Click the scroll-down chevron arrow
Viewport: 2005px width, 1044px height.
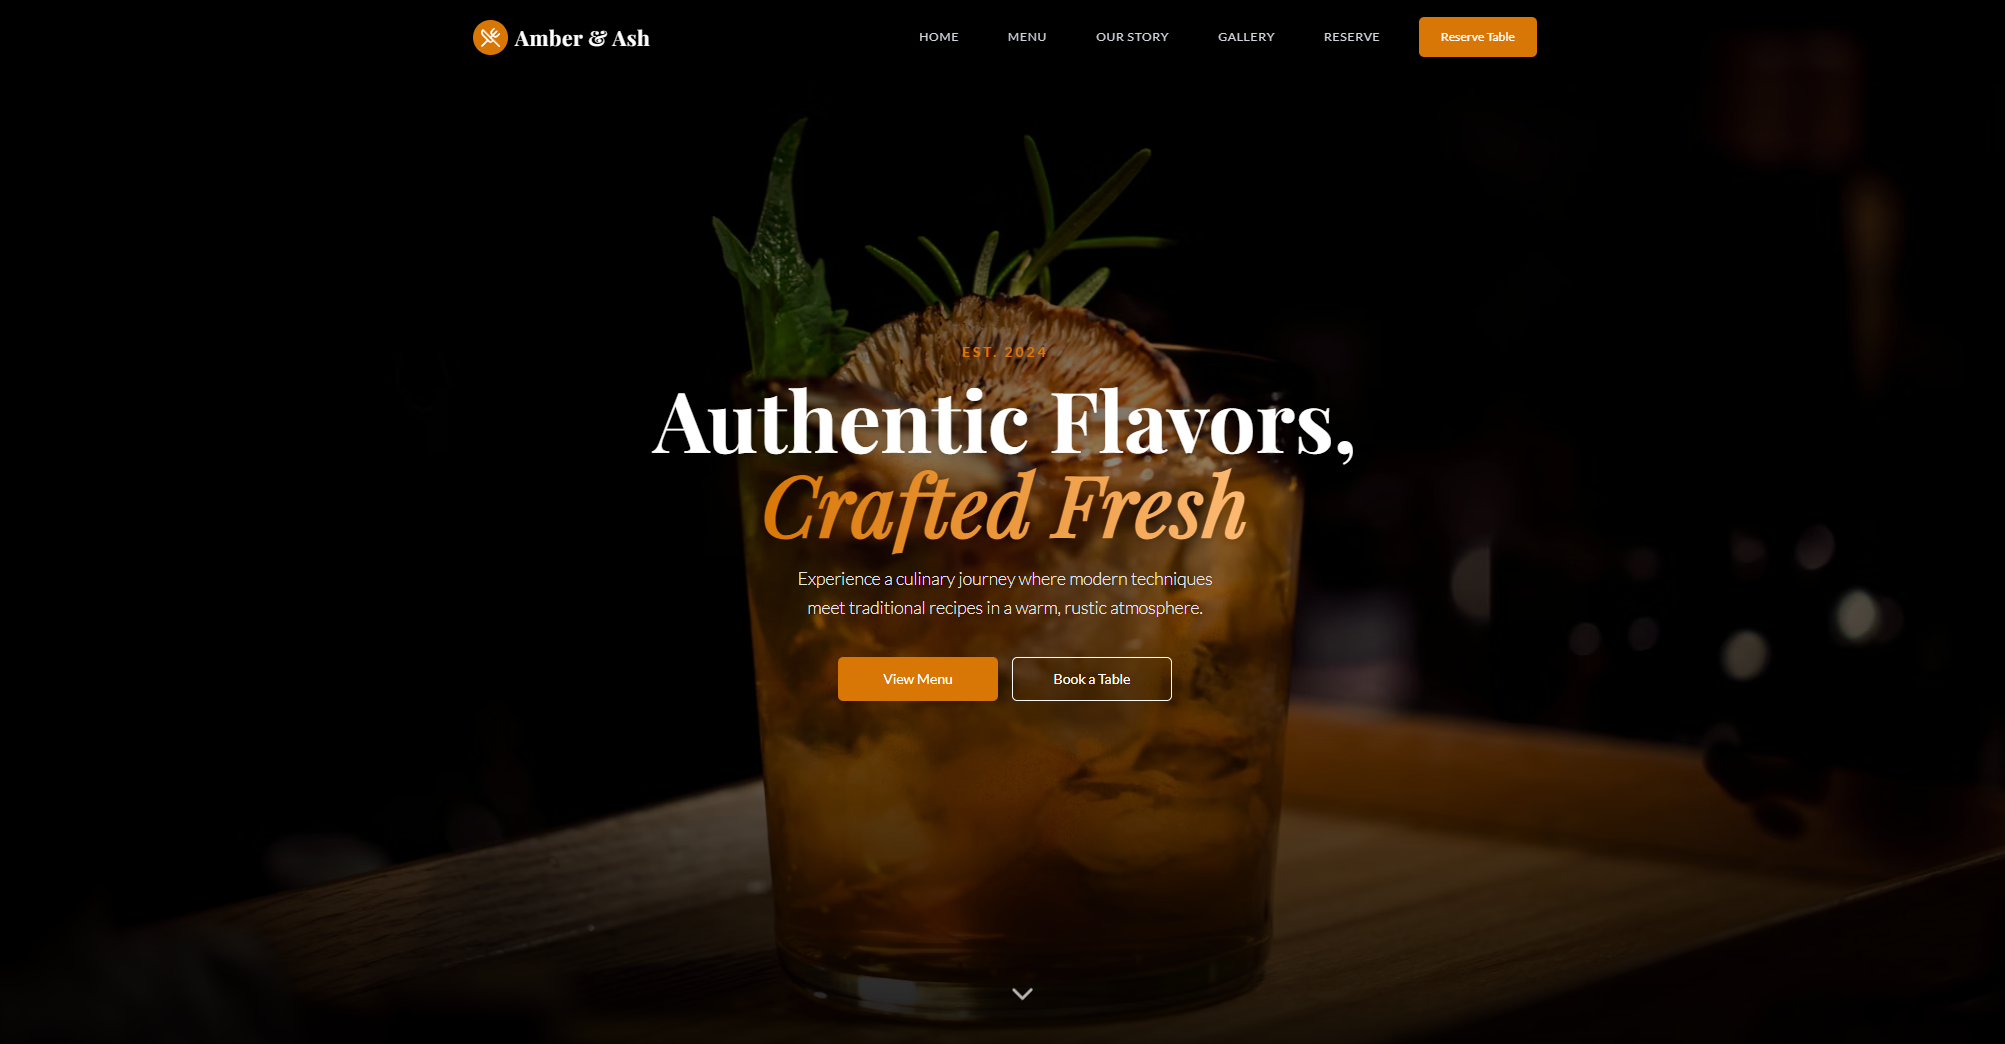tap(1022, 993)
